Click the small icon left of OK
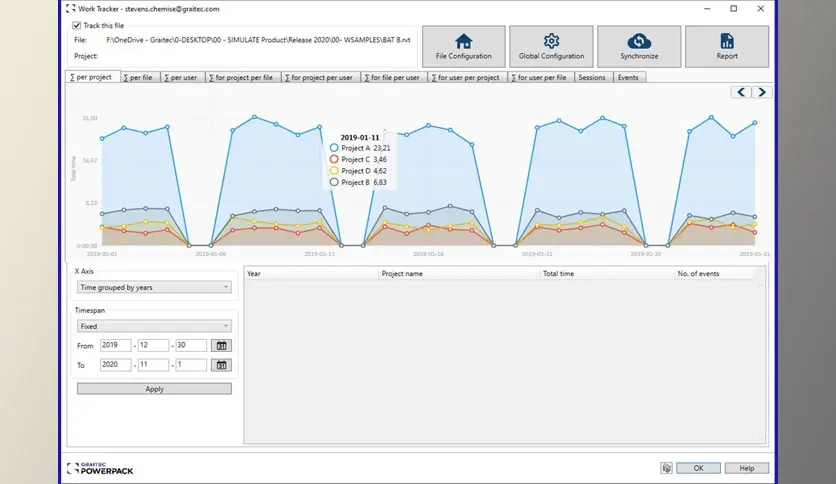 tap(666, 468)
